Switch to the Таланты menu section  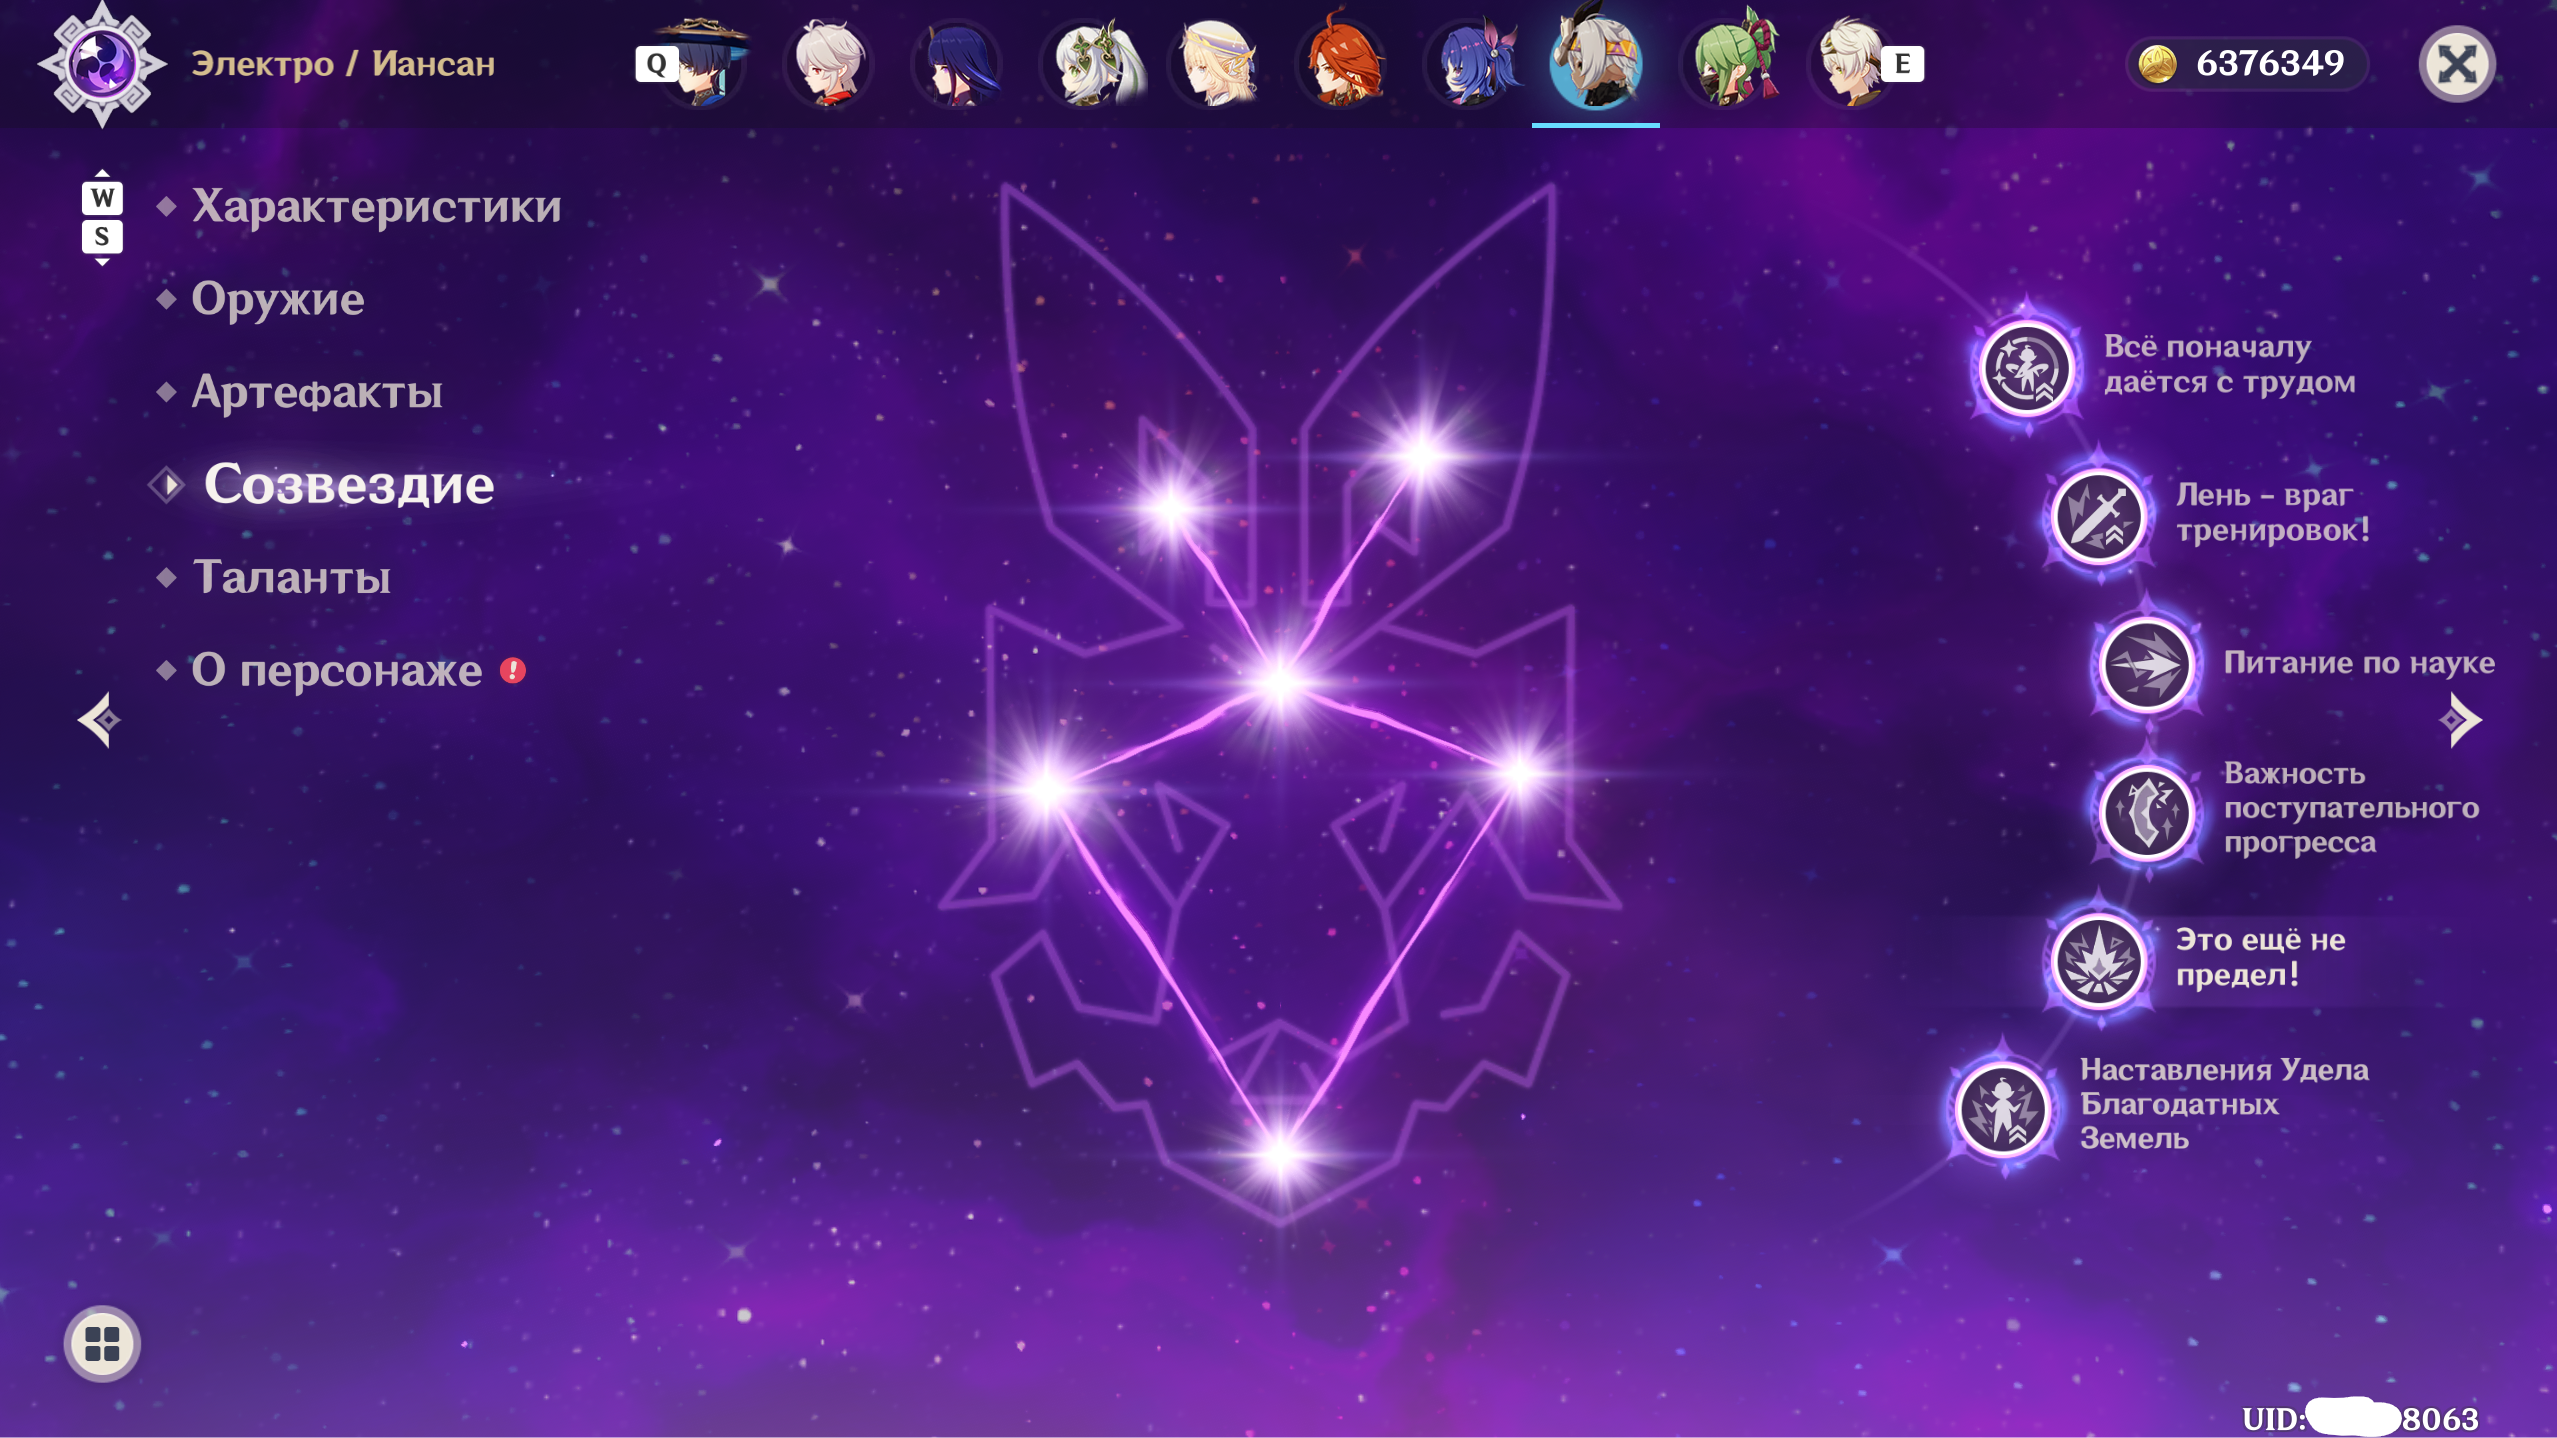click(x=291, y=577)
